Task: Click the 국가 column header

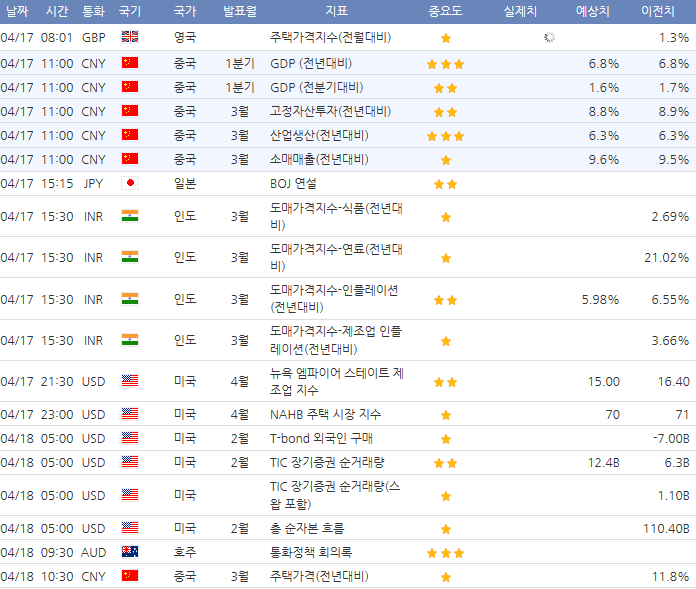Action: coord(185,11)
